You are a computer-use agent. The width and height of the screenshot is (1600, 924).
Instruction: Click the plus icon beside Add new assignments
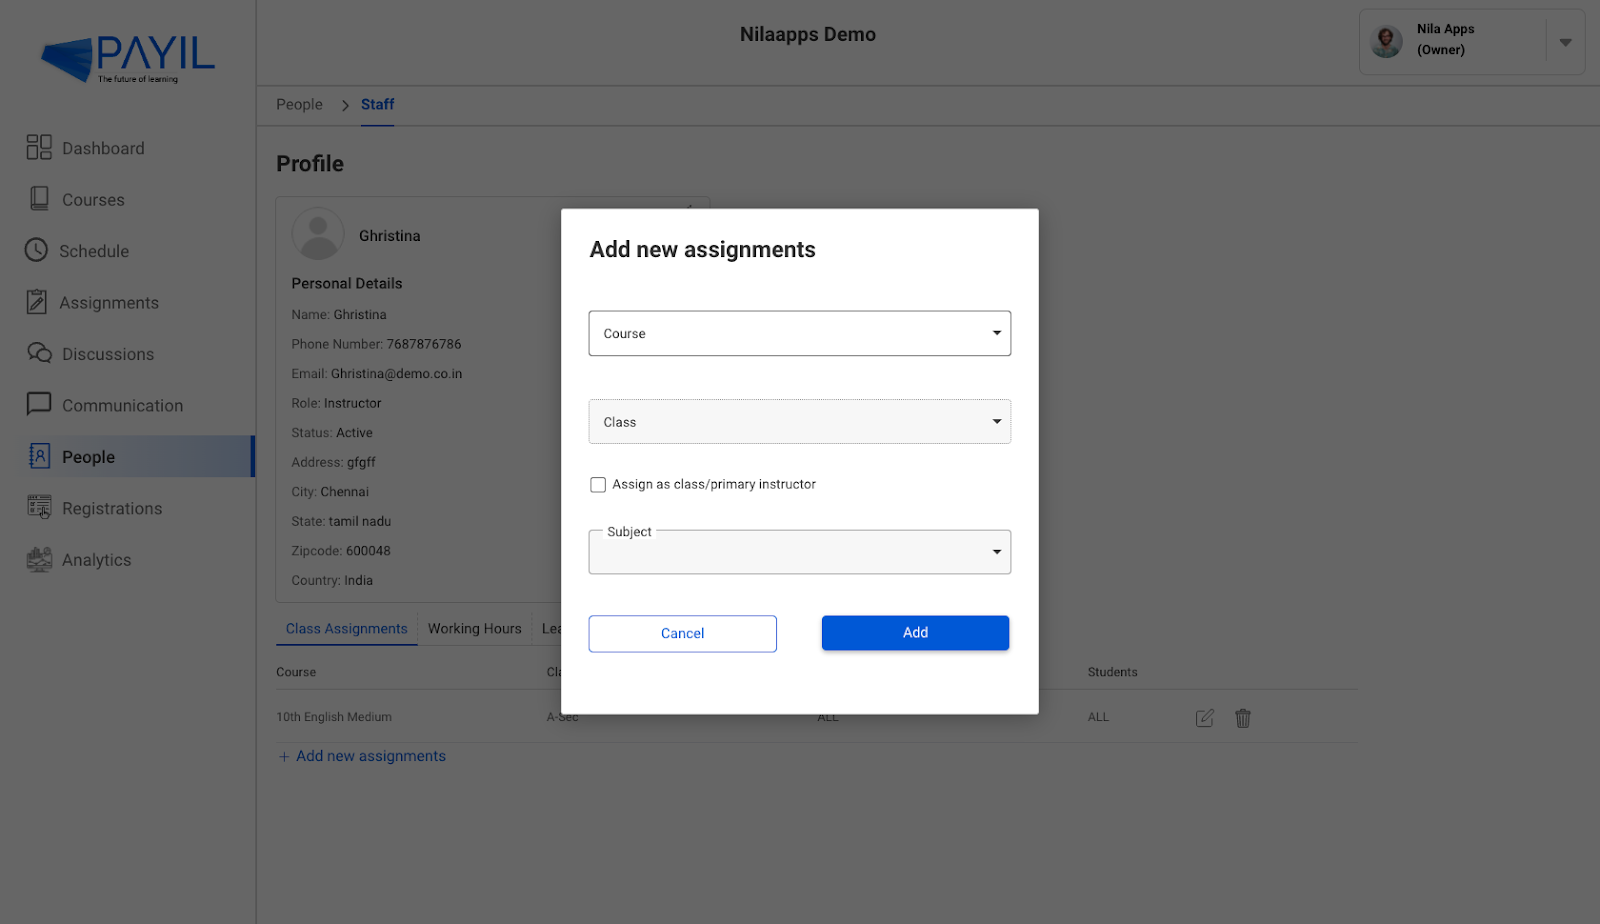(x=284, y=757)
